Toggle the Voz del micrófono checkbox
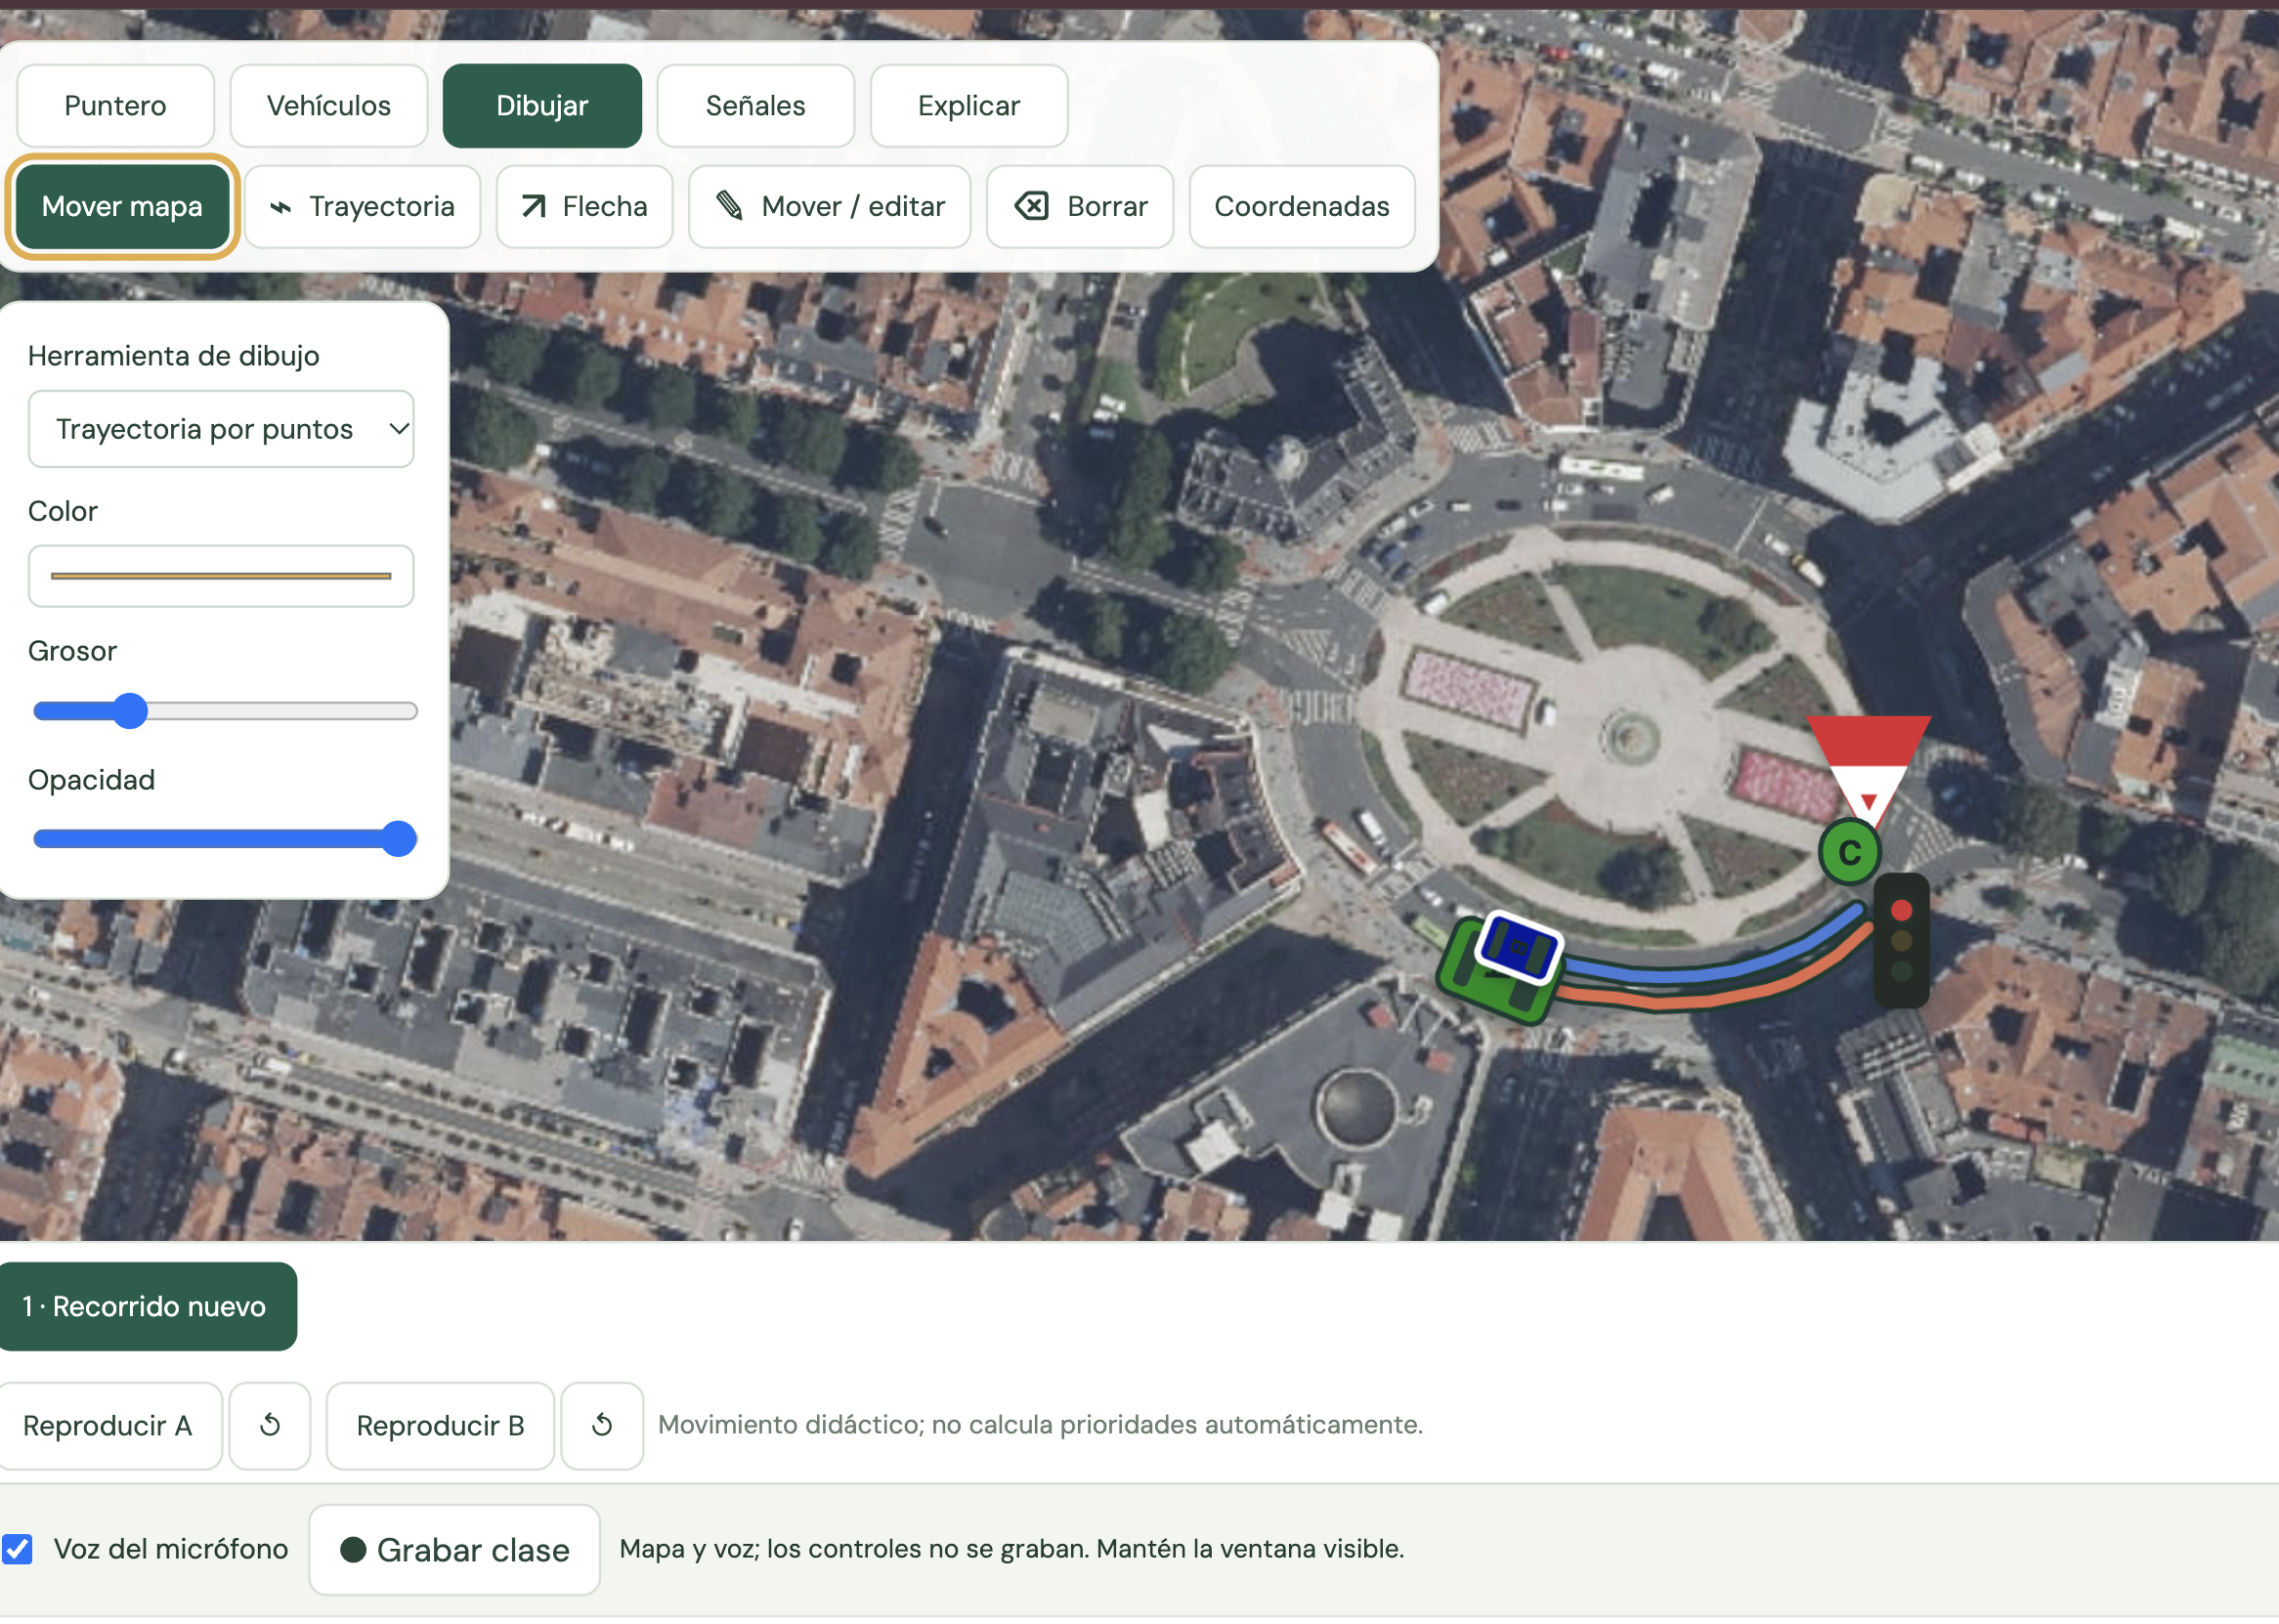 tap(17, 1549)
